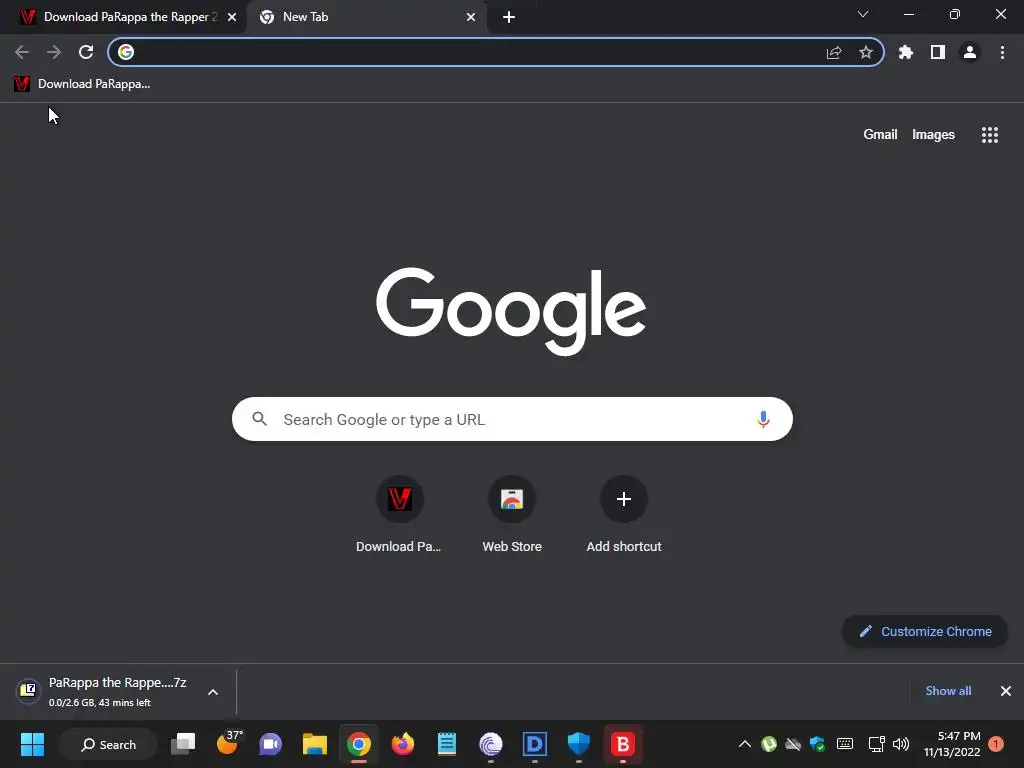Image resolution: width=1024 pixels, height=768 pixels.
Task: Toggle the side panel icon
Action: pos(938,52)
